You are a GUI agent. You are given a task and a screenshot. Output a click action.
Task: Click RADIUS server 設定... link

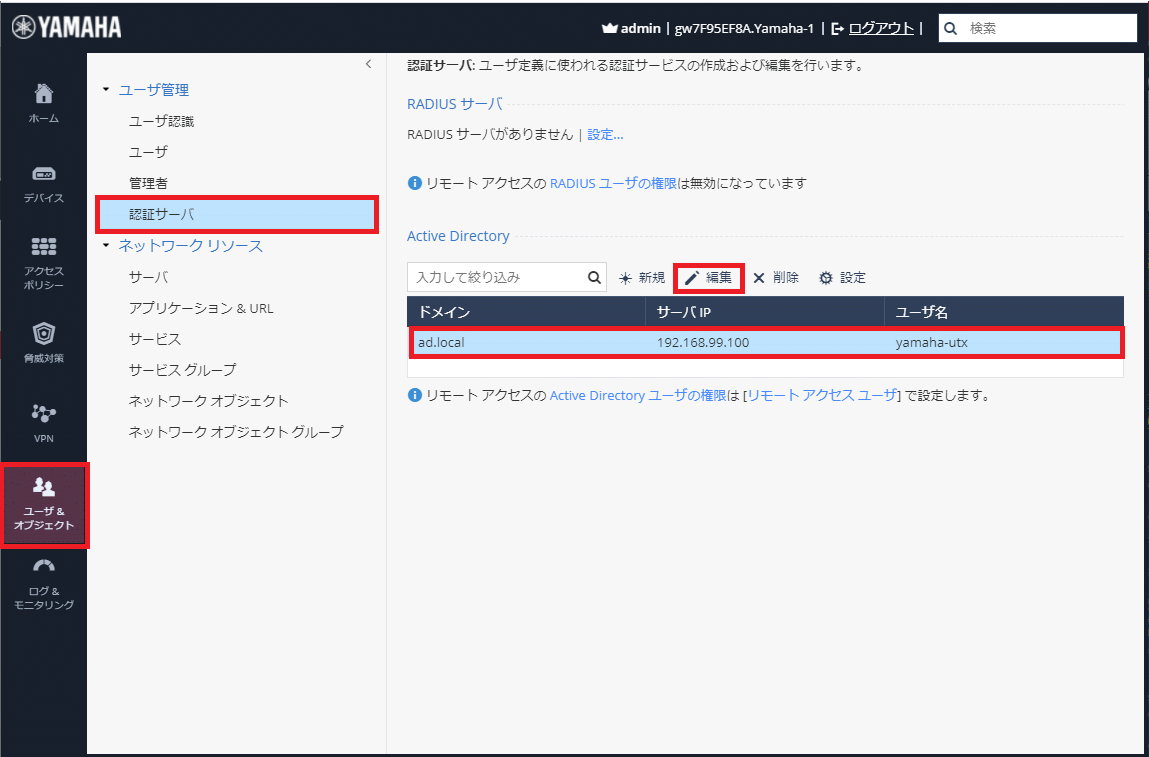(605, 134)
